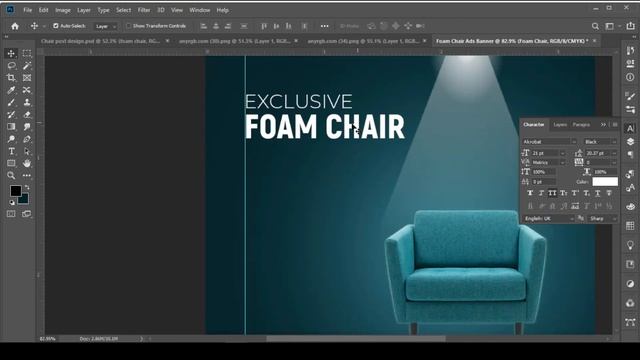
Task: Select the Frame tool
Action: click(x=27, y=78)
